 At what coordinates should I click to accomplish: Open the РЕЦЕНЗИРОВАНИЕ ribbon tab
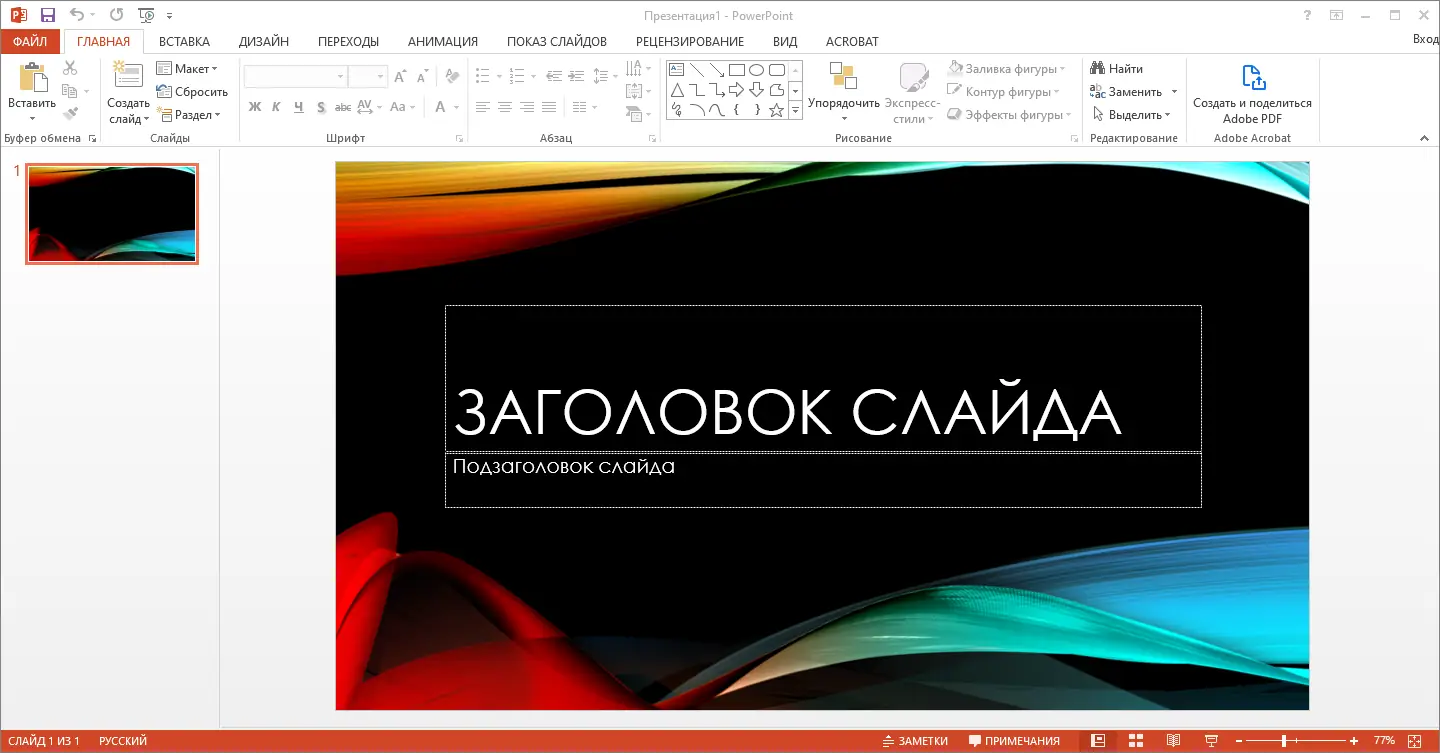coord(690,41)
